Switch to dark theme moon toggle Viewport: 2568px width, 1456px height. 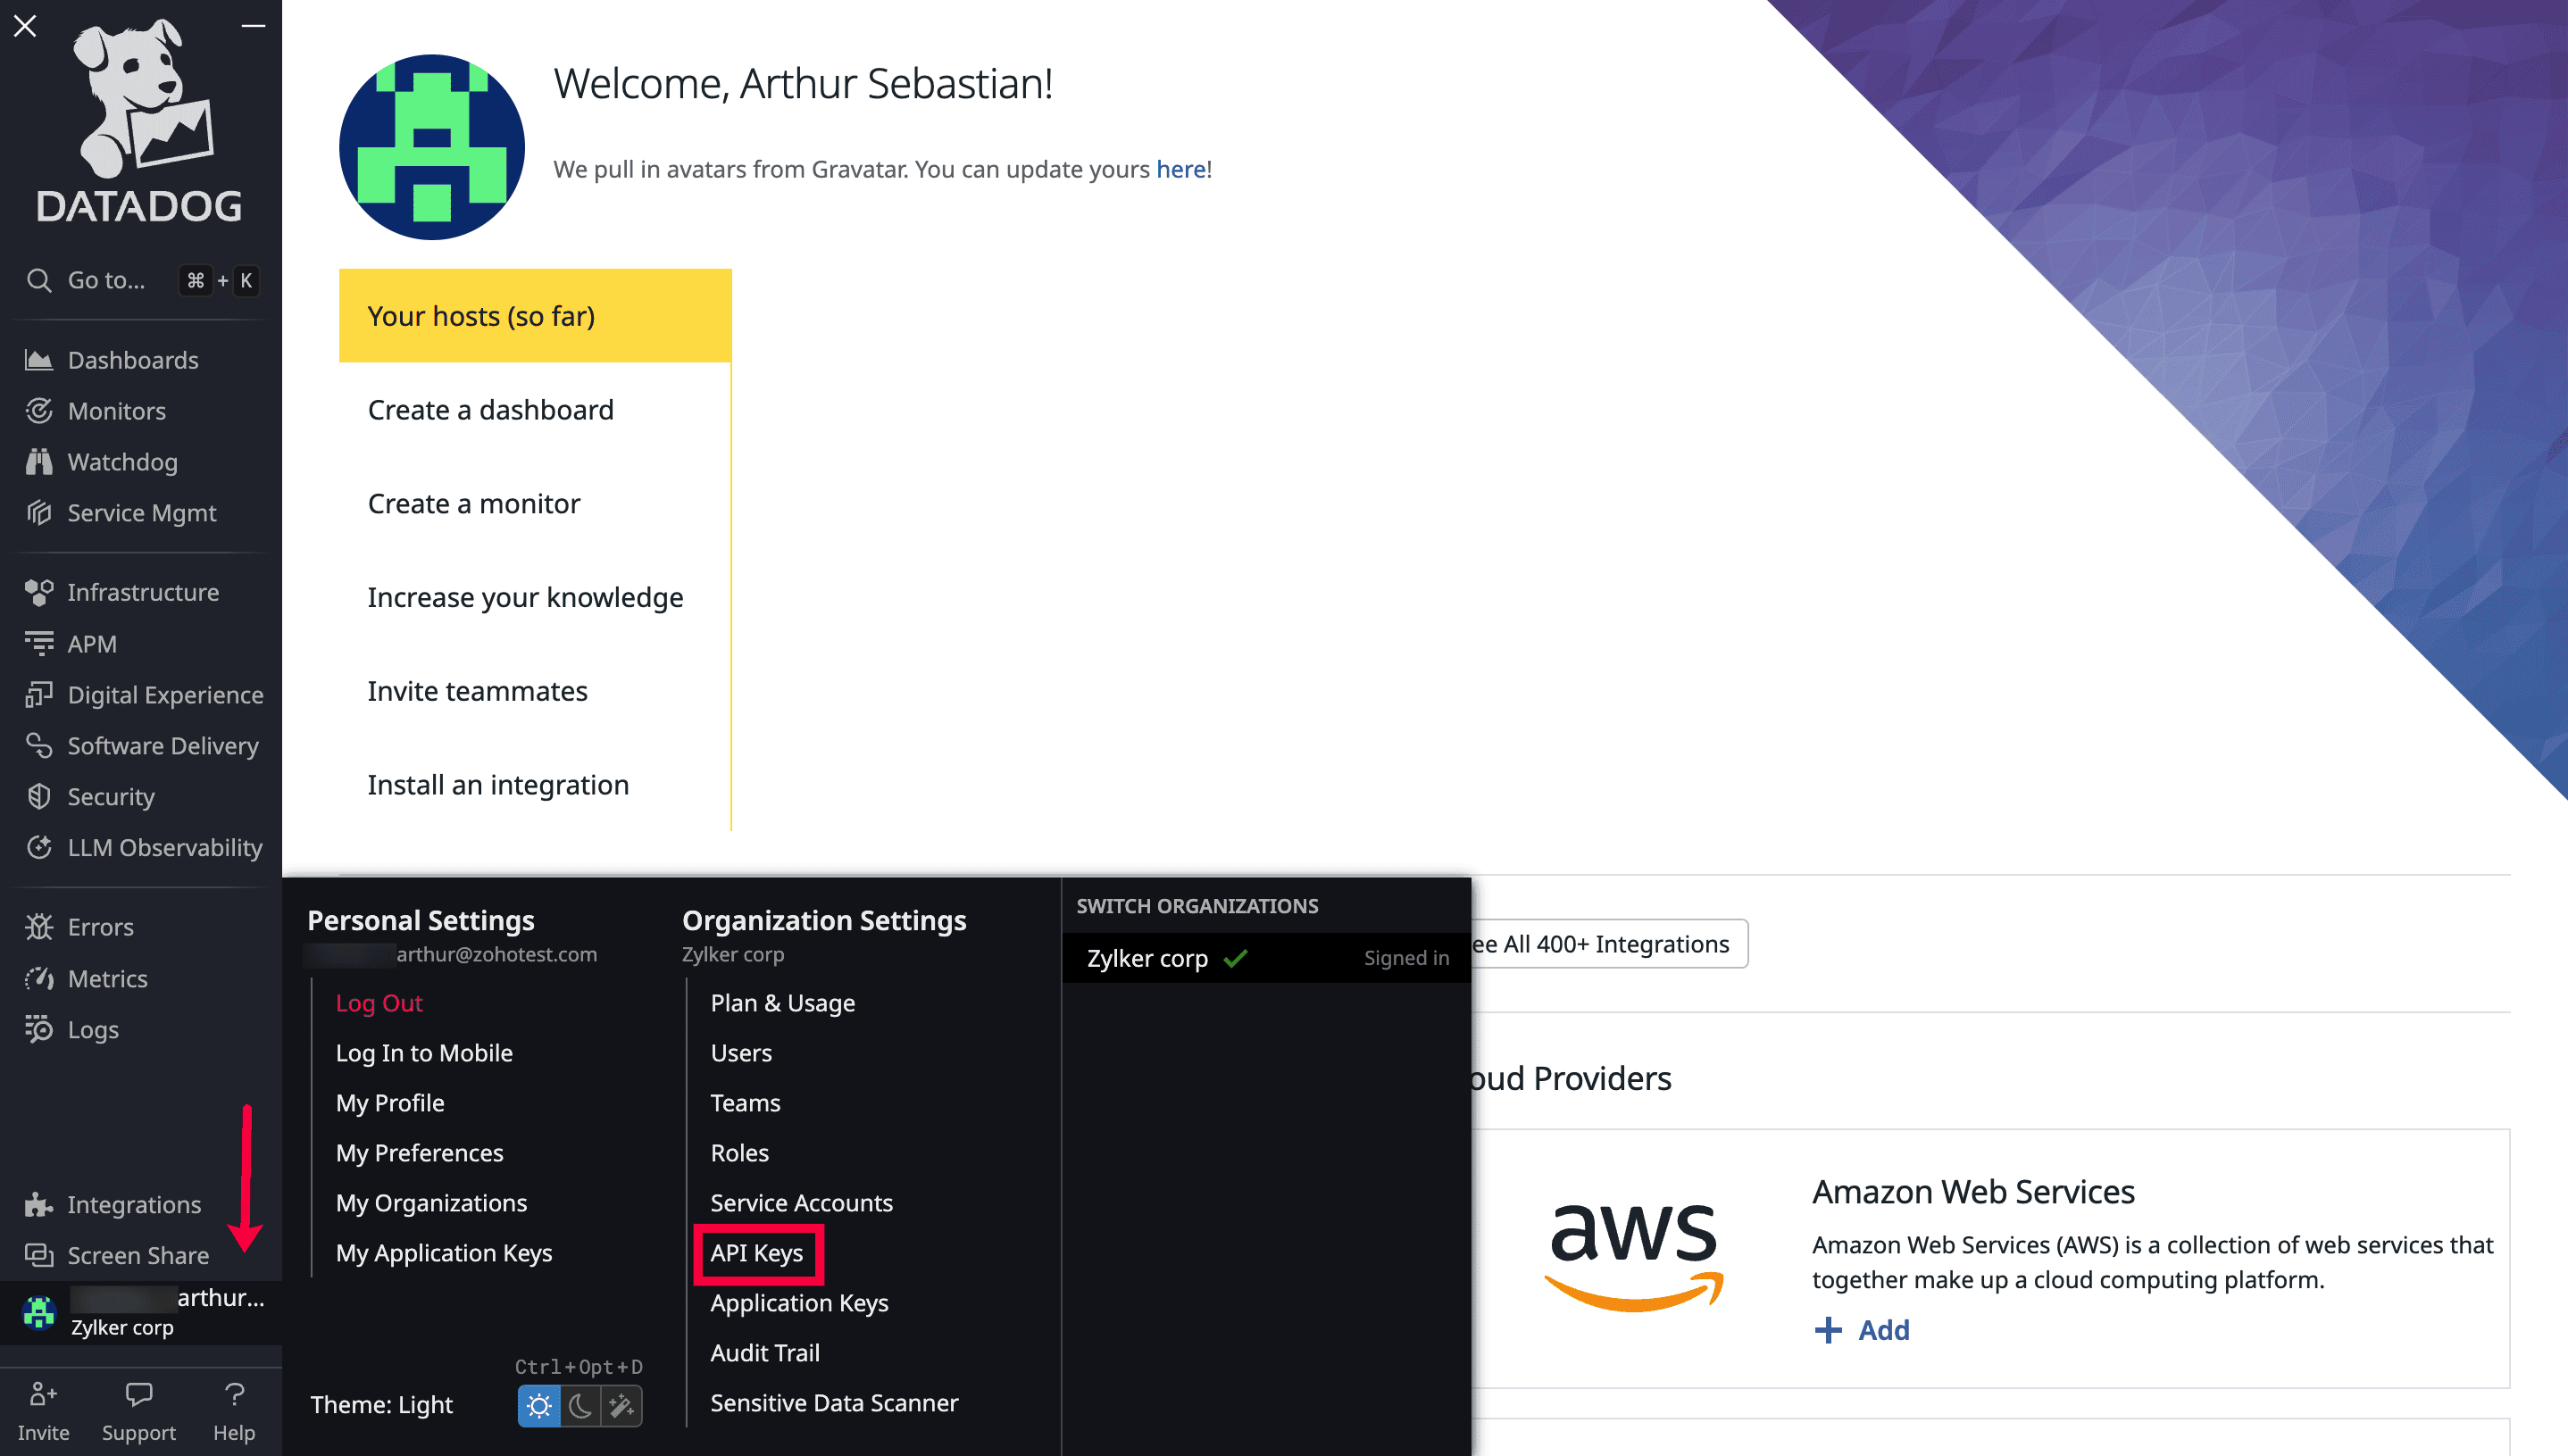[x=580, y=1406]
